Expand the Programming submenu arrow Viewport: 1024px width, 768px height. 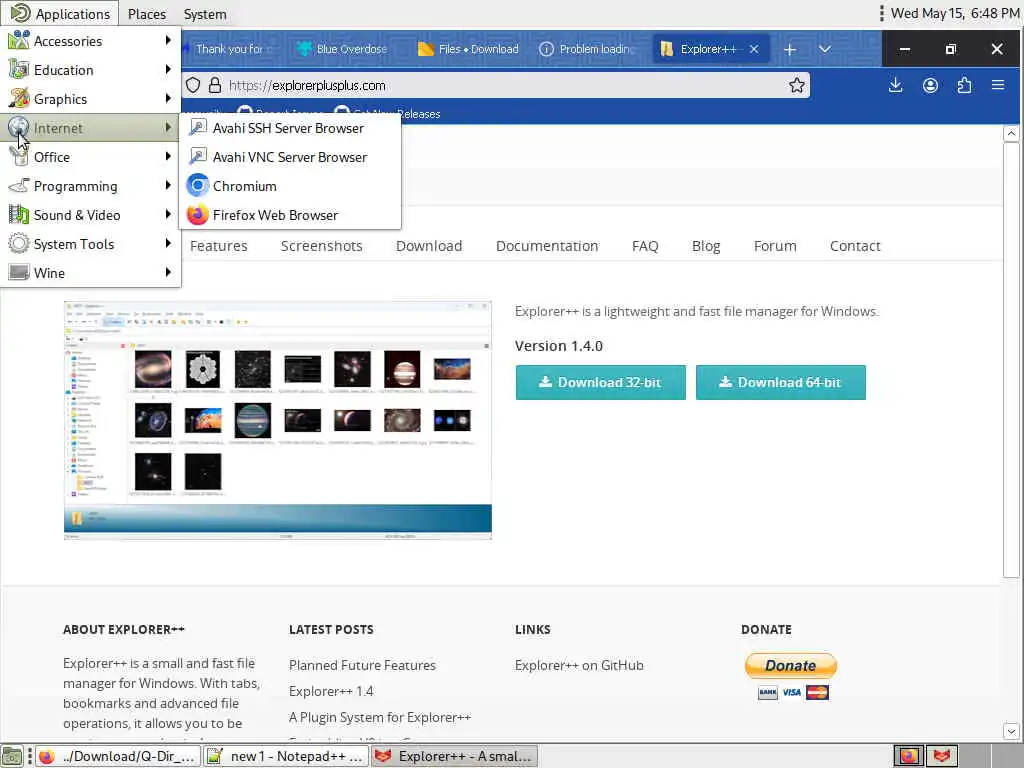[x=168, y=185]
